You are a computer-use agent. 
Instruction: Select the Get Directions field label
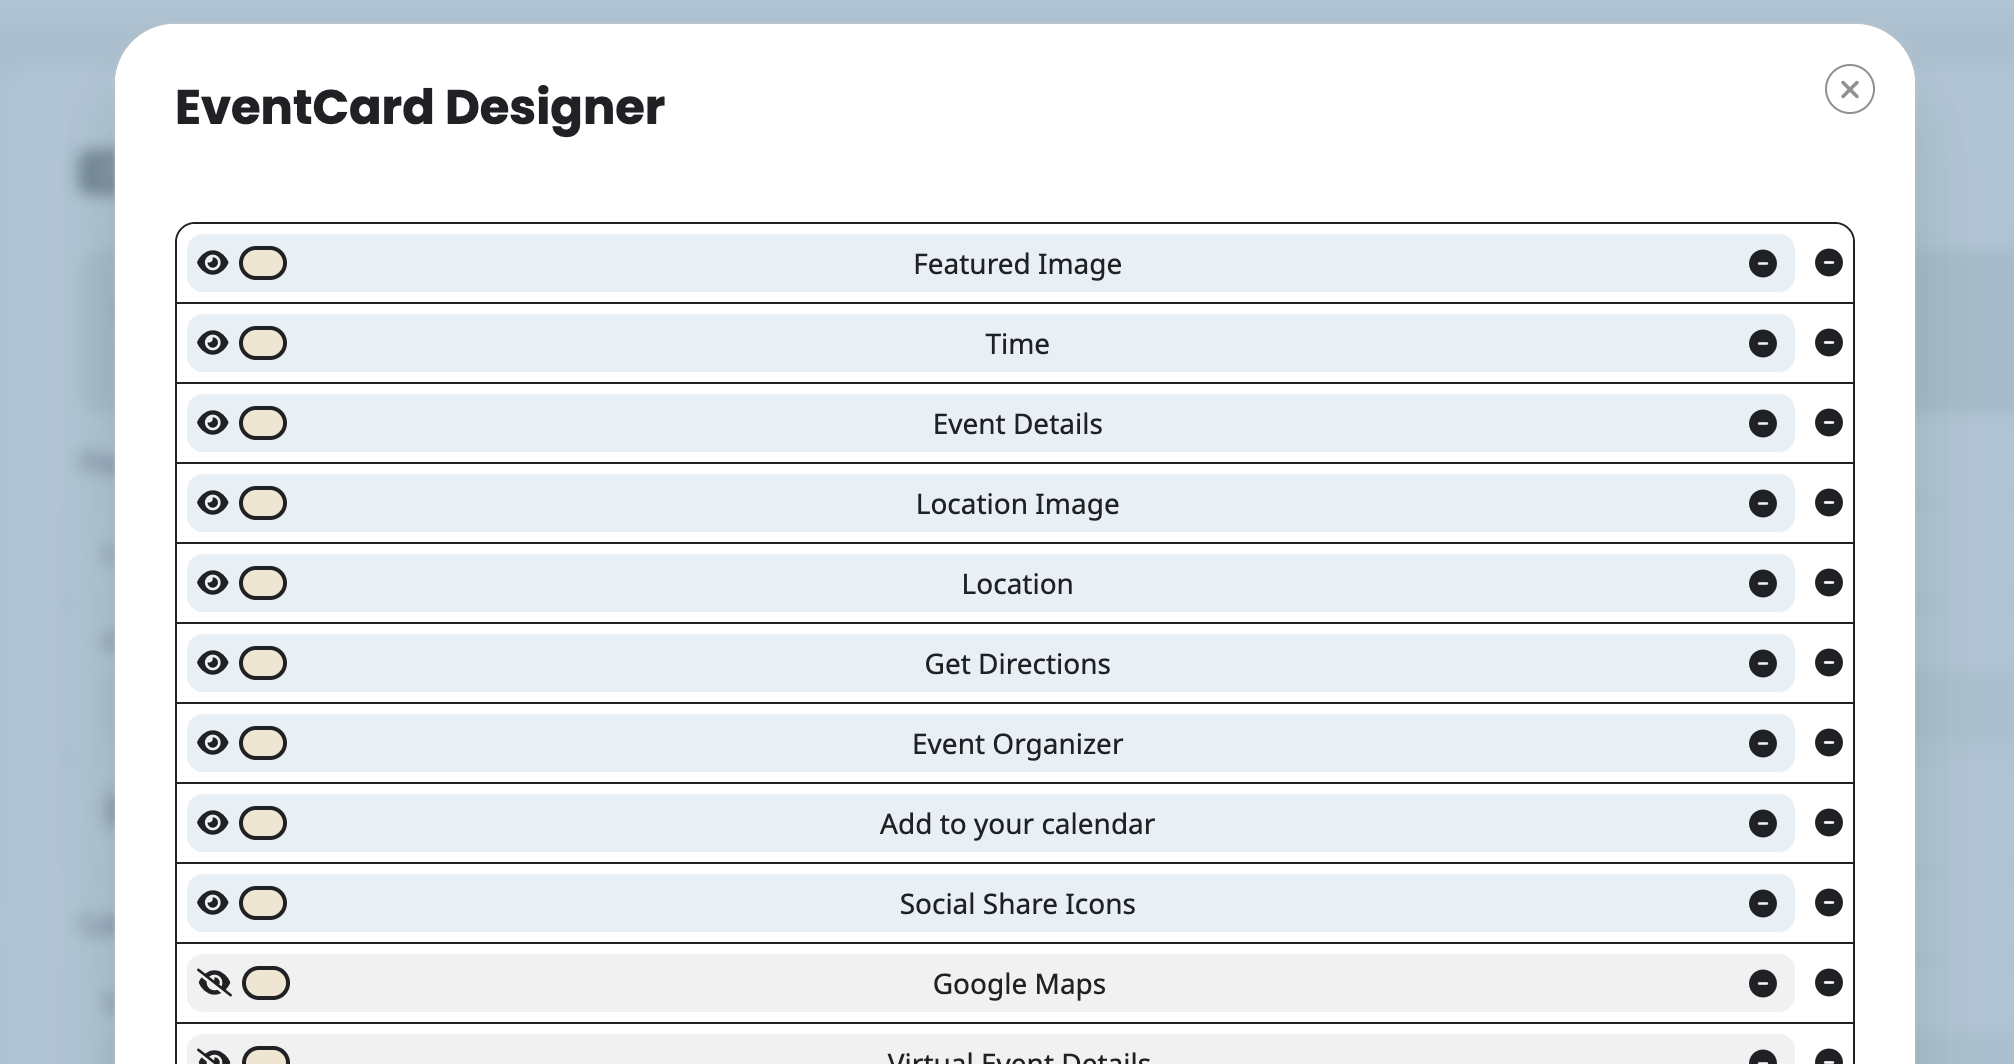coord(1017,664)
